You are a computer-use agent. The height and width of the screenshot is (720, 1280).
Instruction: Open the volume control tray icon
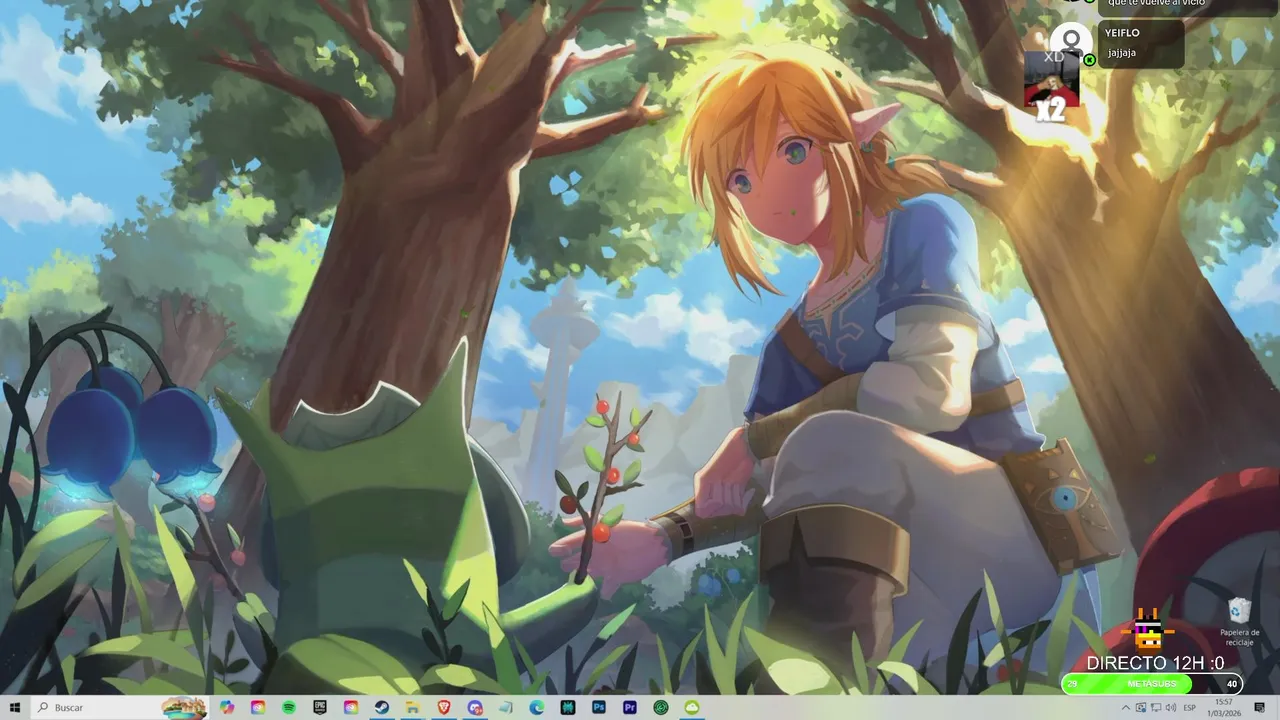pos(1171,707)
